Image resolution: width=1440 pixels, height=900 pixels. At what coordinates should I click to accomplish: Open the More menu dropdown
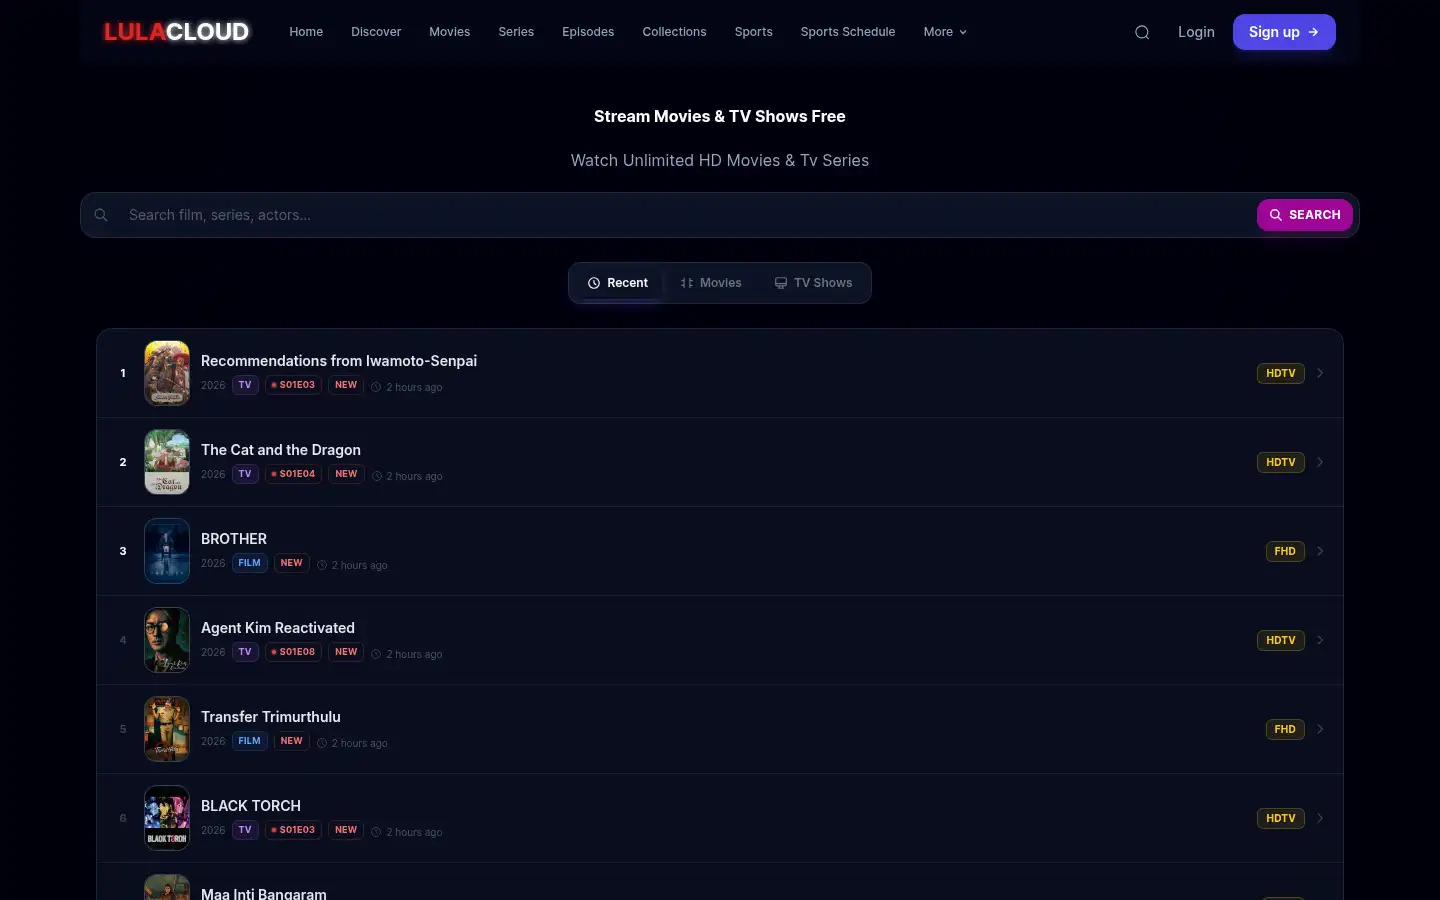pos(945,32)
